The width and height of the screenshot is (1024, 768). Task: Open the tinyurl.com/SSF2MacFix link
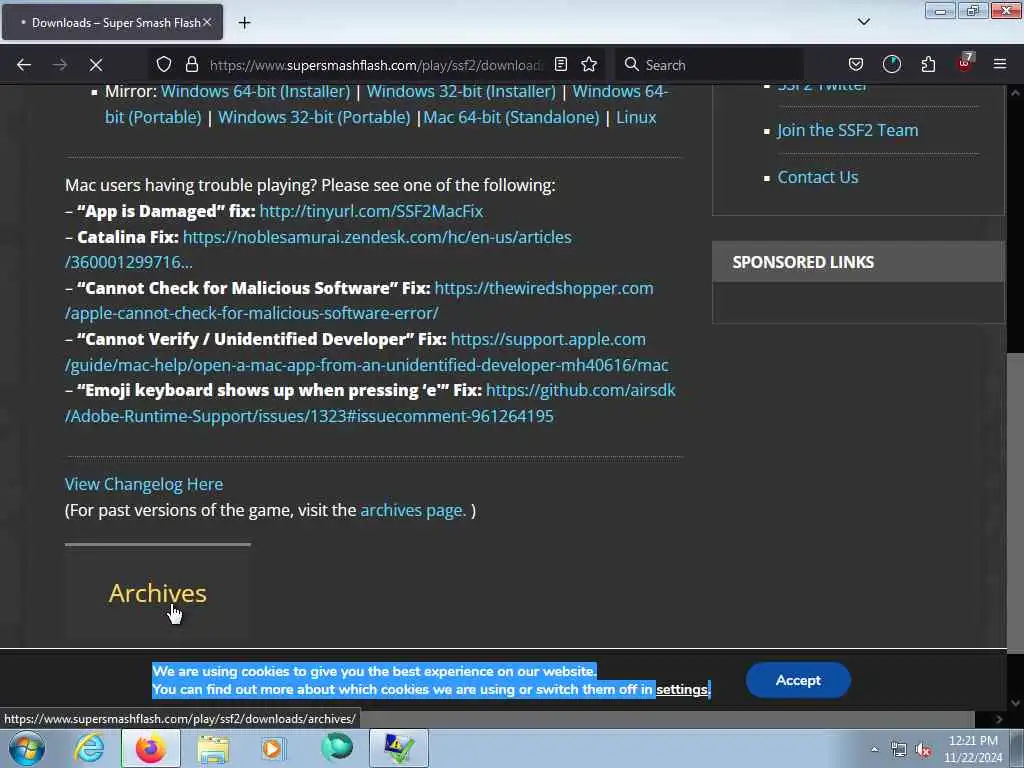point(371,212)
